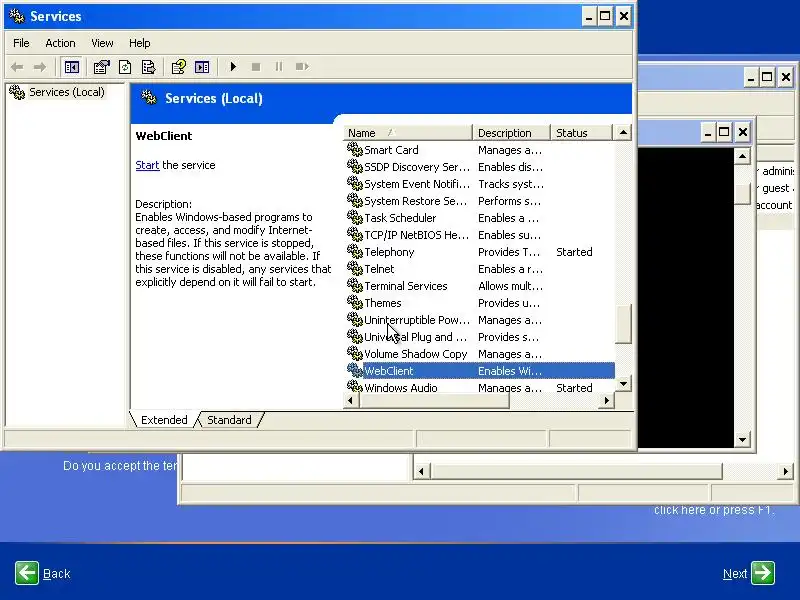Click the Refresh toolbar icon
Viewport: 800px width, 600px height.
[x=125, y=67]
